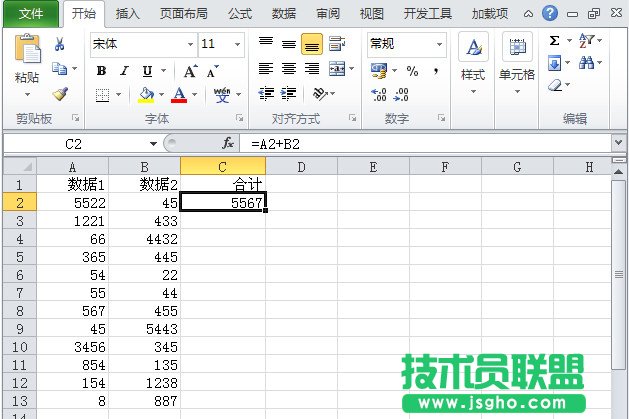Switch to 数据 Data tab

point(284,14)
